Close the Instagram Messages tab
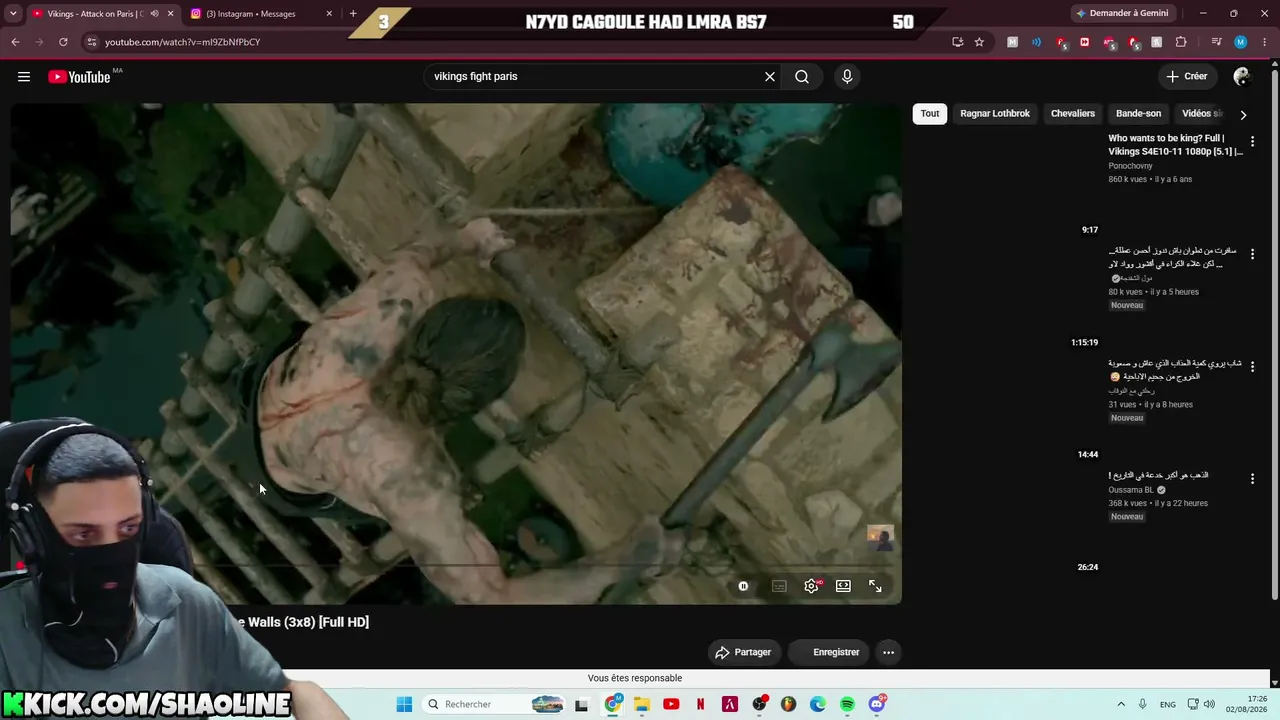This screenshot has height=720, width=1280. pyautogui.click(x=329, y=14)
